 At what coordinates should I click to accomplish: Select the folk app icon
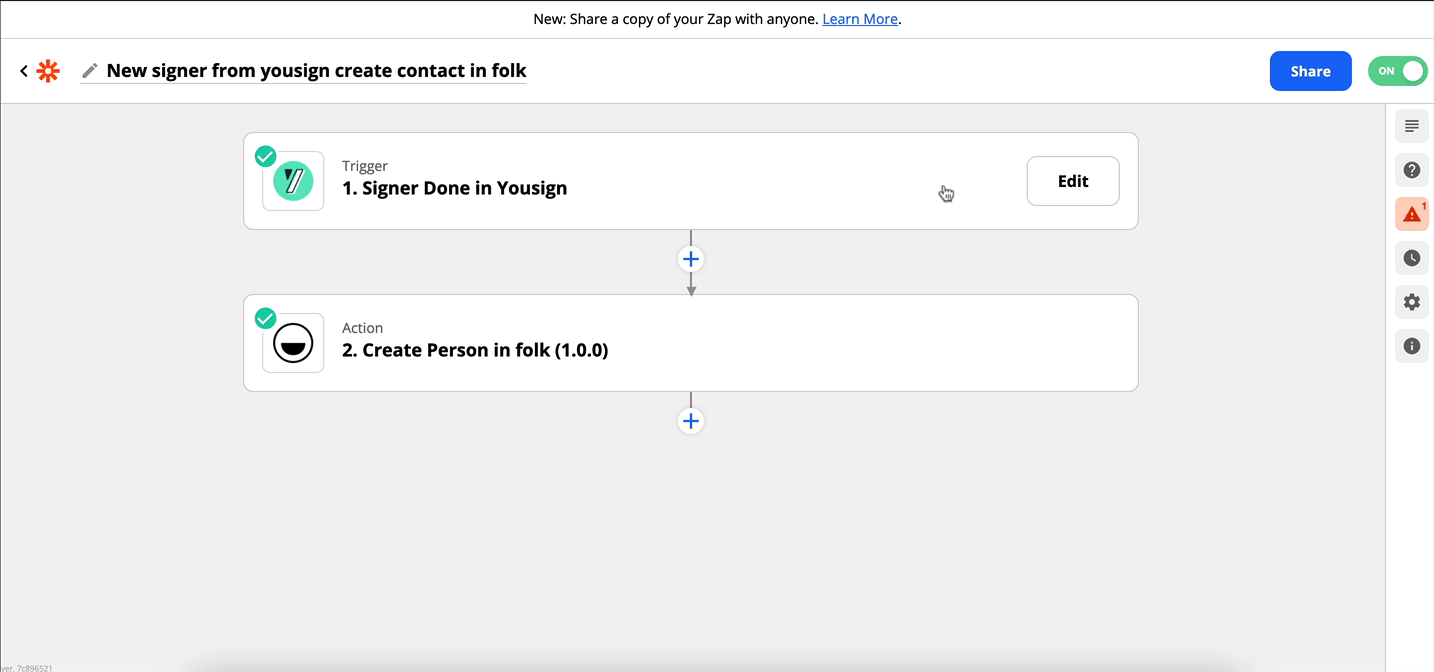[x=293, y=343]
